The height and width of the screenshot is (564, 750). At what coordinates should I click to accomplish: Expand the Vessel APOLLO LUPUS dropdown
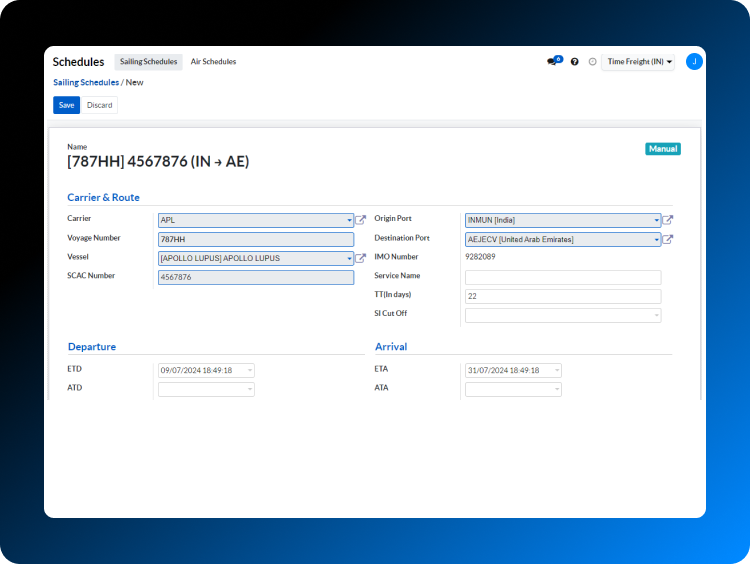(x=349, y=258)
